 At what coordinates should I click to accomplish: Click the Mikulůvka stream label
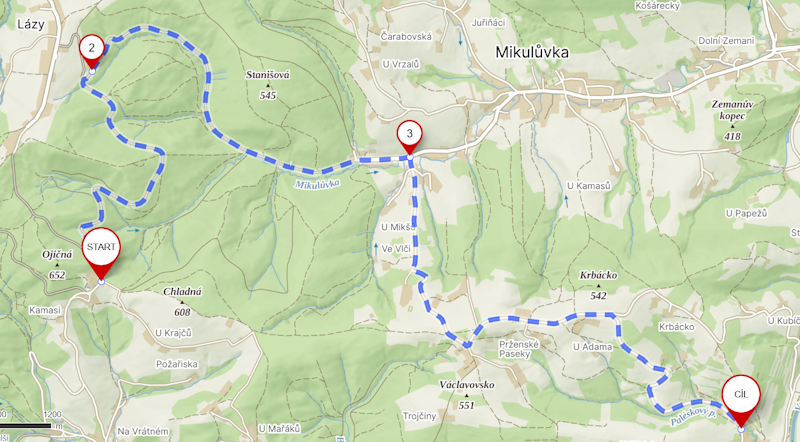click(317, 184)
